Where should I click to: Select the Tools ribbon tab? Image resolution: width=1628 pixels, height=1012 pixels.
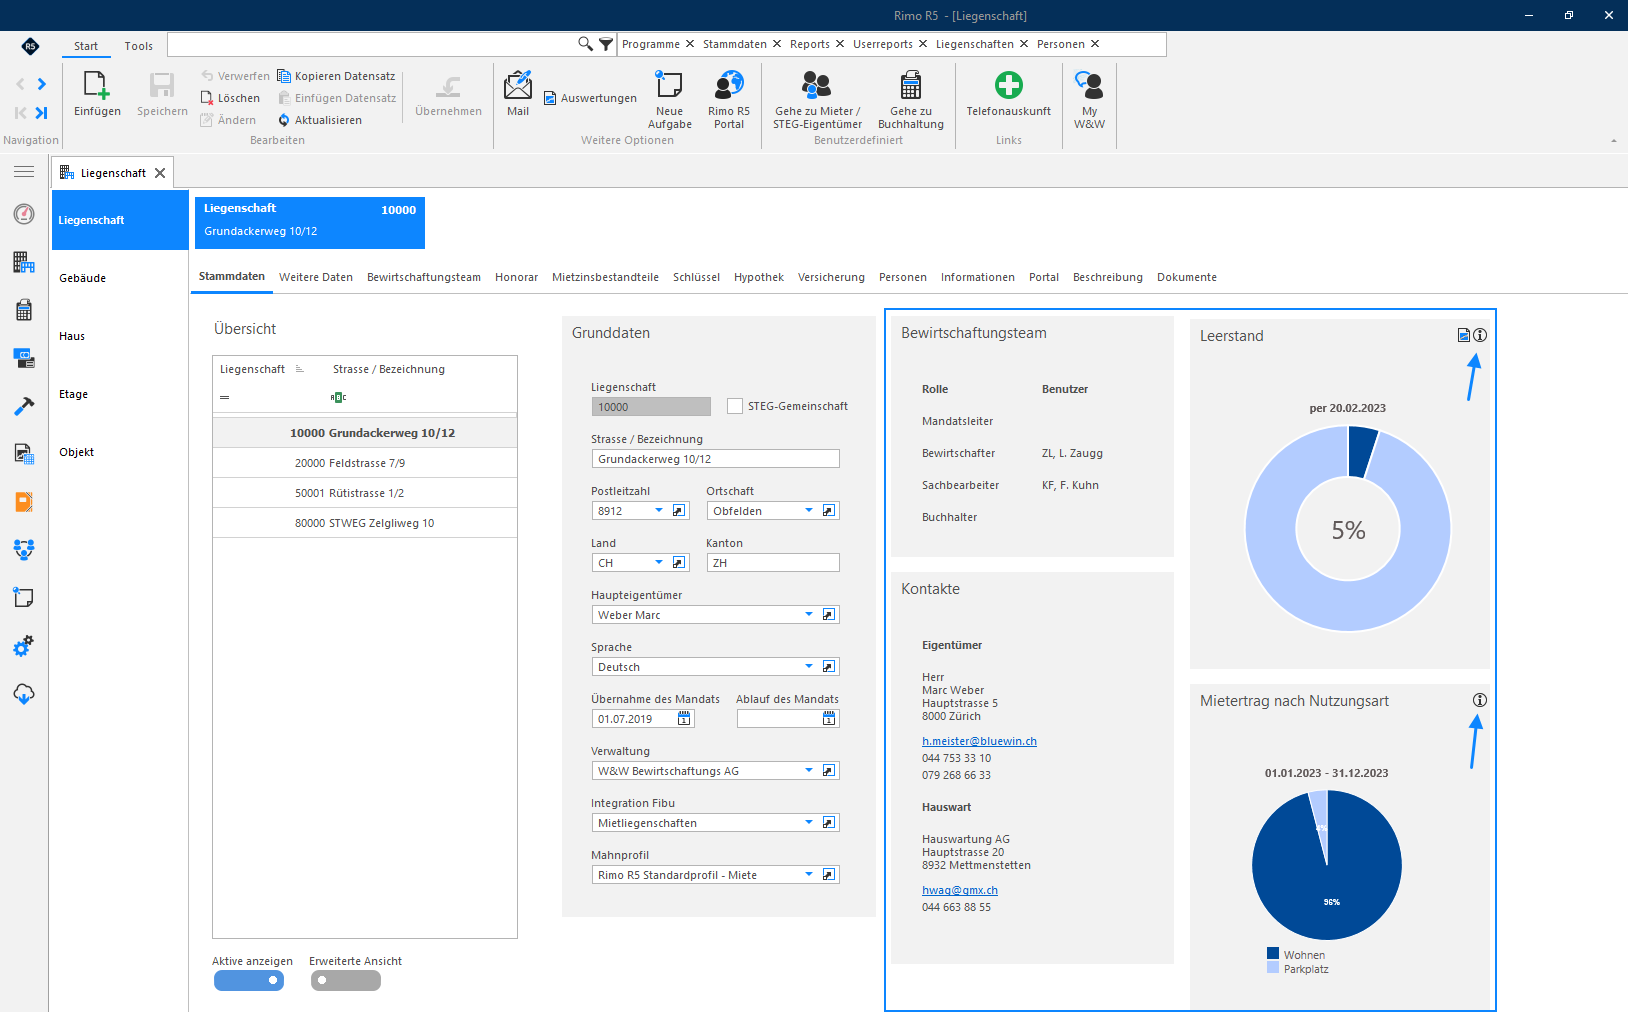point(139,46)
